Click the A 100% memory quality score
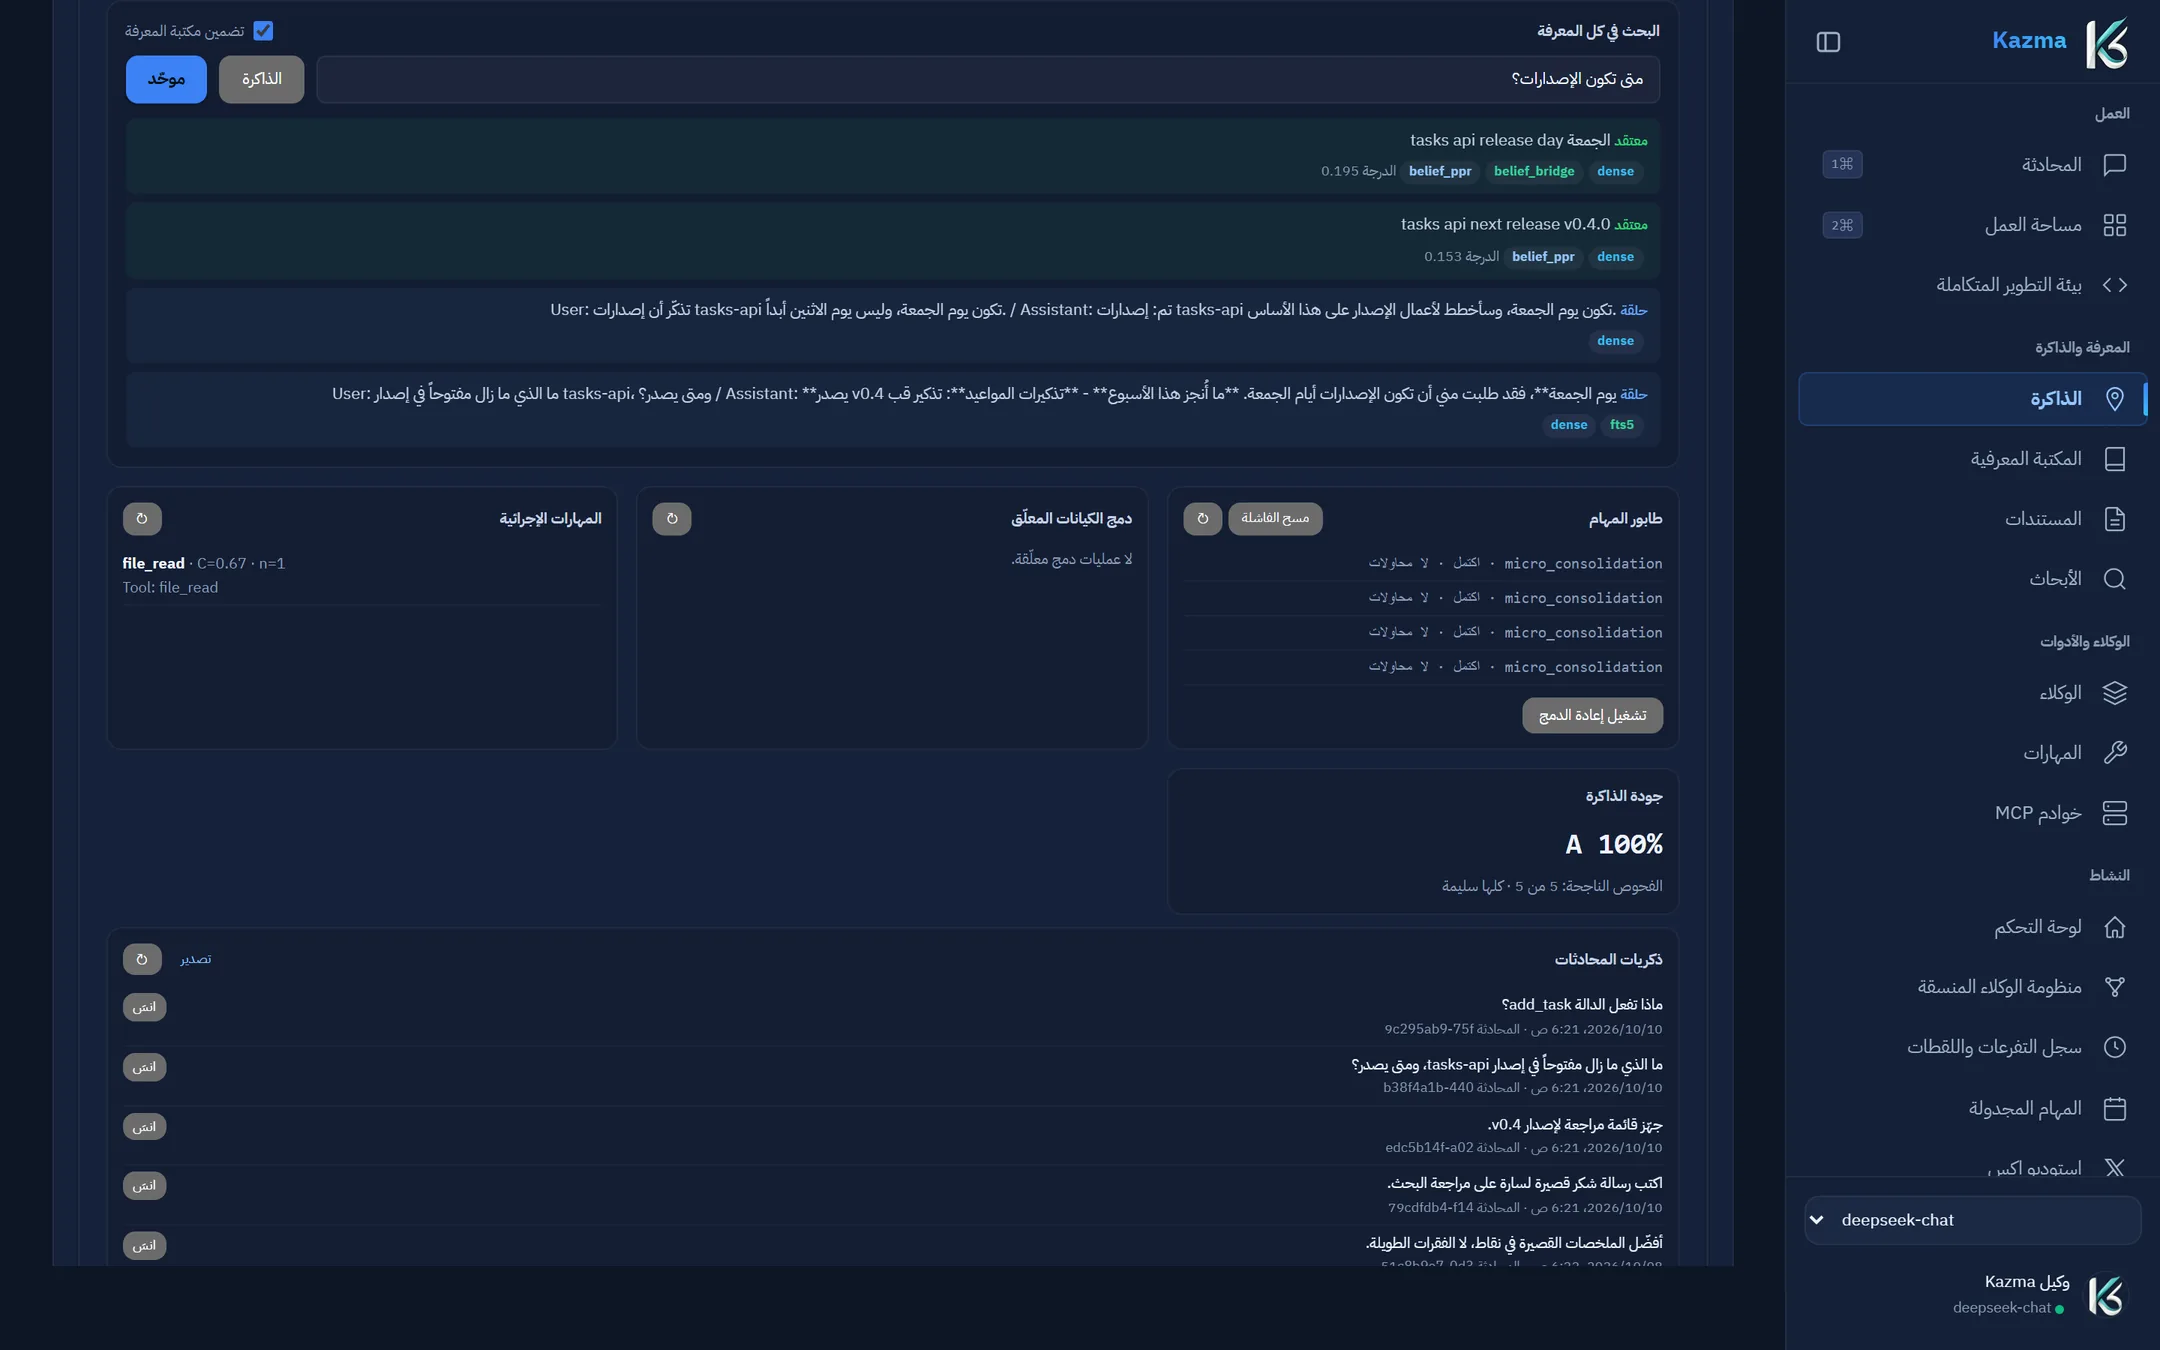2160x1350 pixels. (1613, 845)
